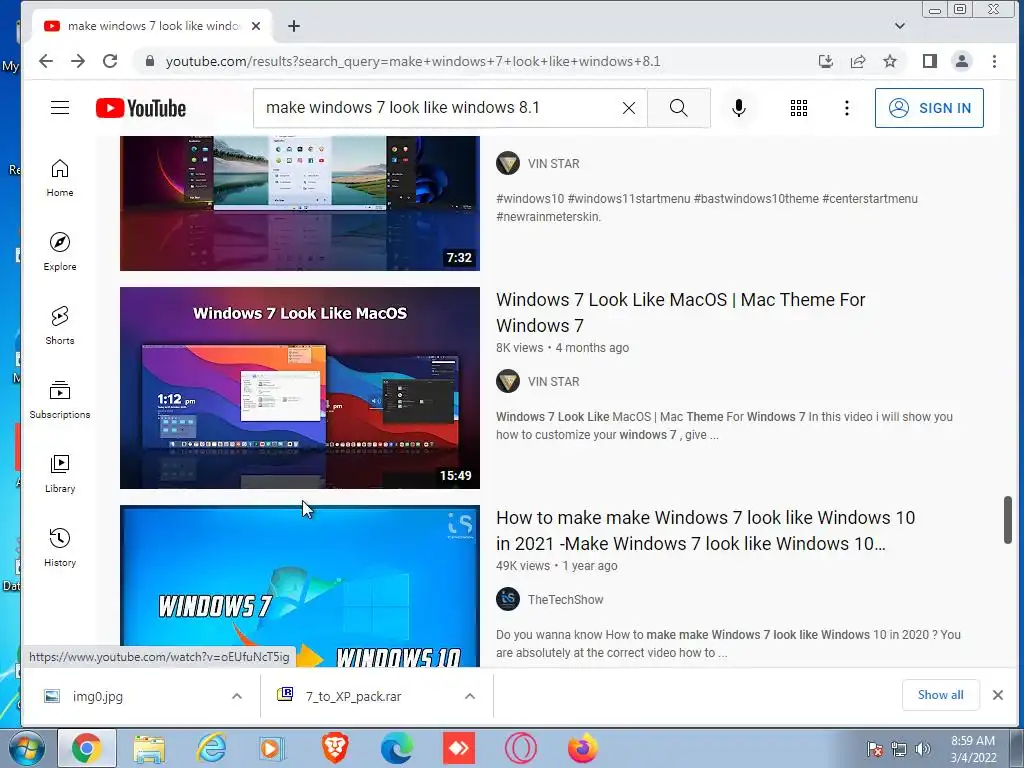The height and width of the screenshot is (768, 1024).
Task: Open YouTube settings three-dot menu
Action: click(x=847, y=108)
